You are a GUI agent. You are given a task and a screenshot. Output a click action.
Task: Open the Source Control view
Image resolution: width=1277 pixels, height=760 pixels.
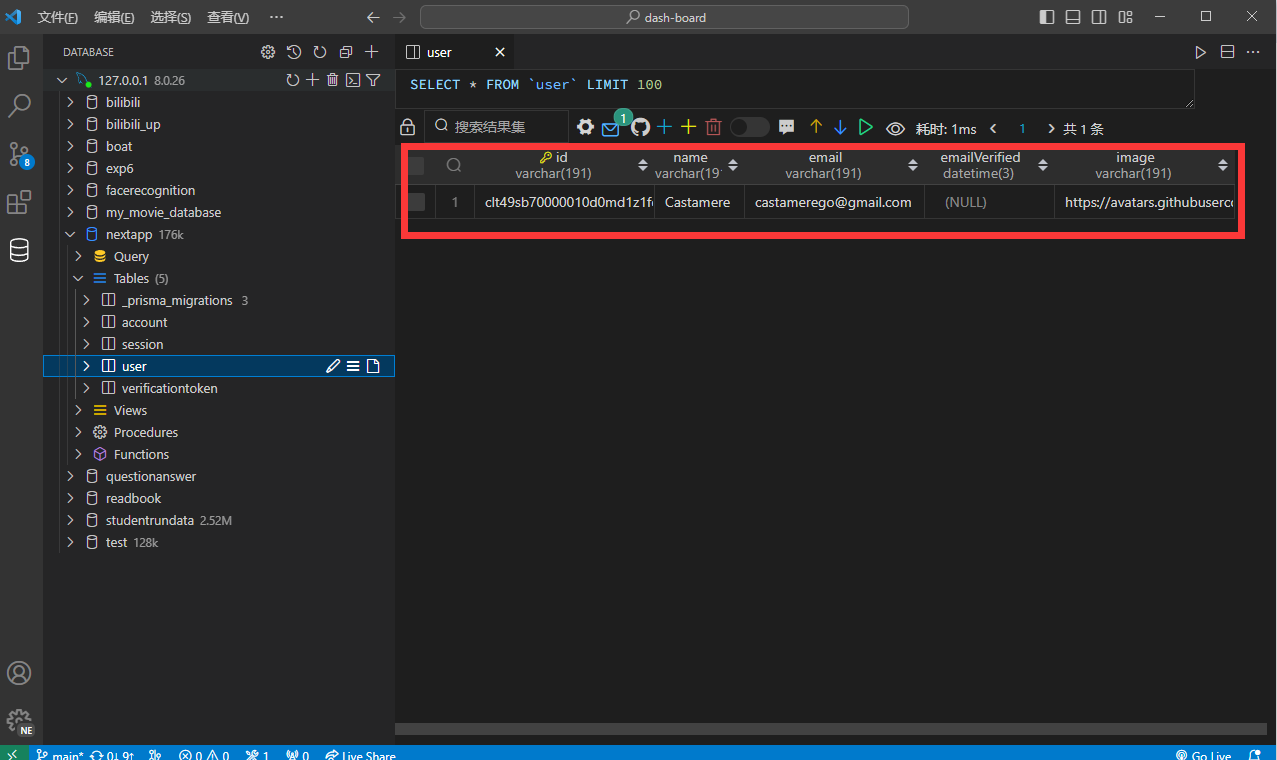pyautogui.click(x=19, y=154)
